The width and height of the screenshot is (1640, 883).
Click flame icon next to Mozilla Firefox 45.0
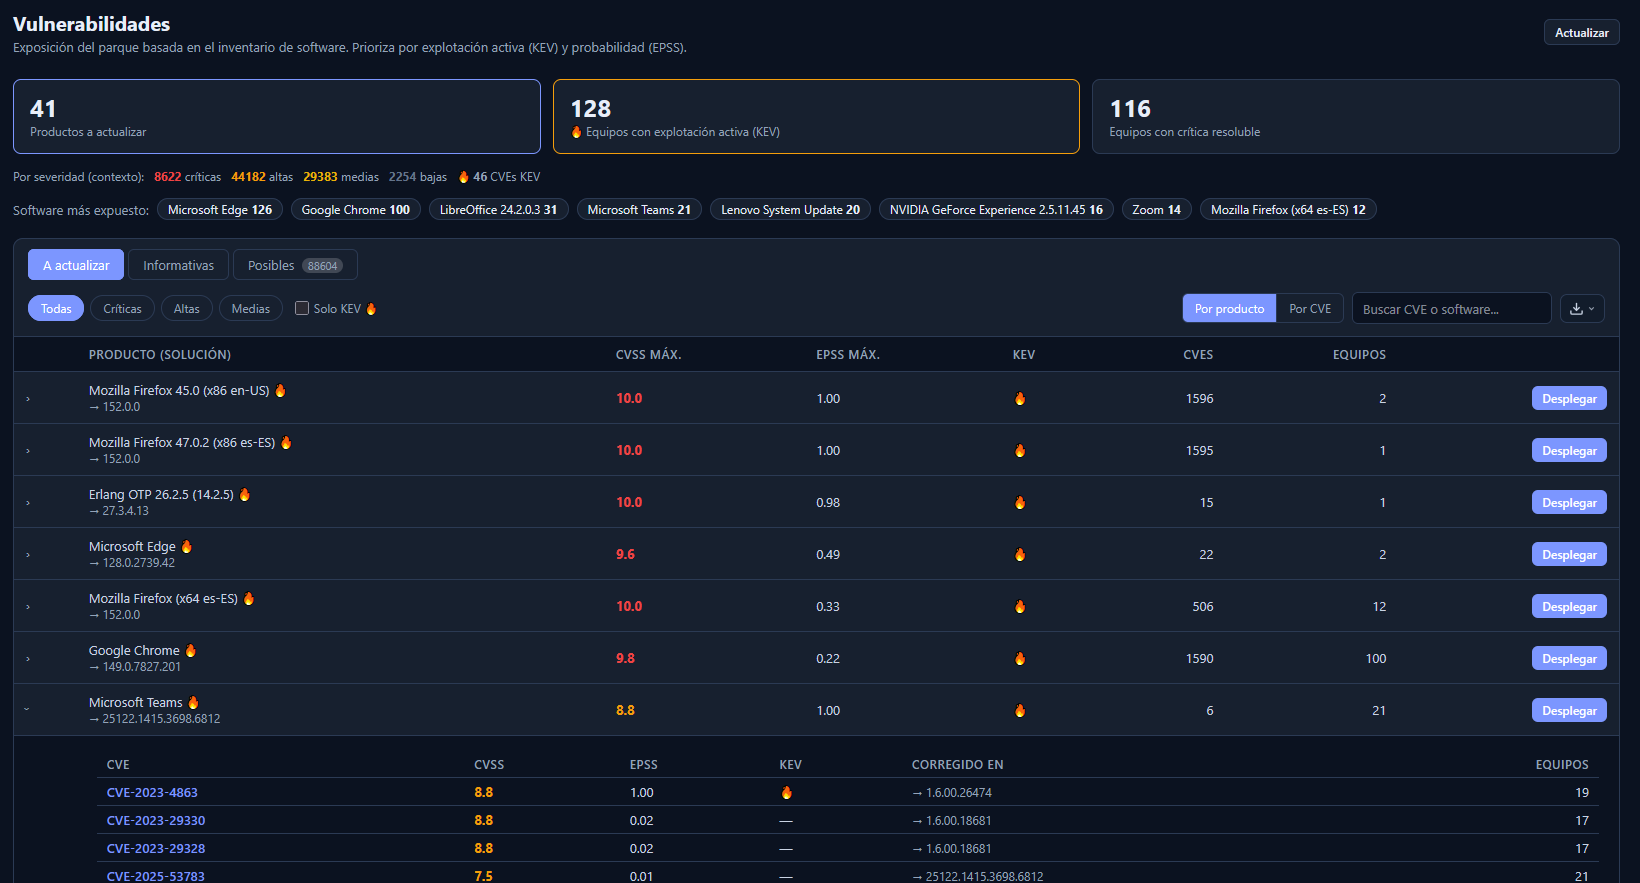coord(281,391)
